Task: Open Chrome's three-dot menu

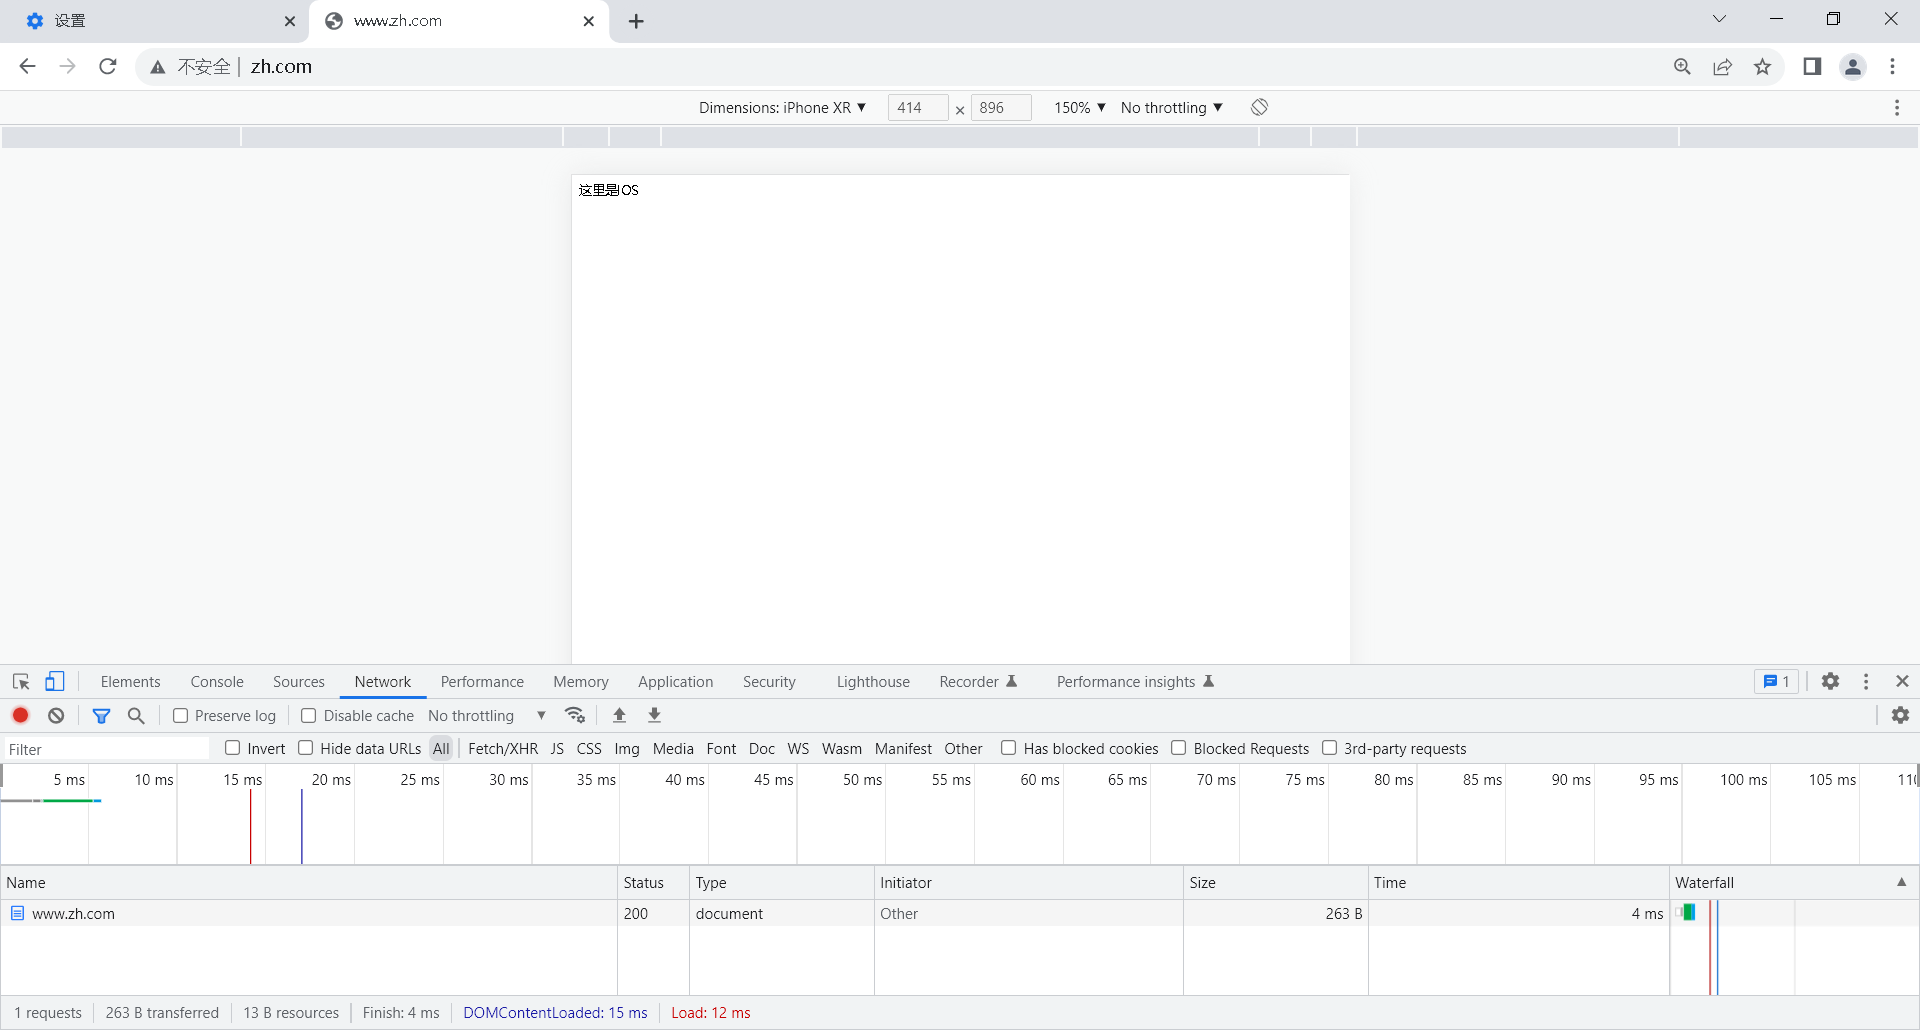Action: point(1892,67)
